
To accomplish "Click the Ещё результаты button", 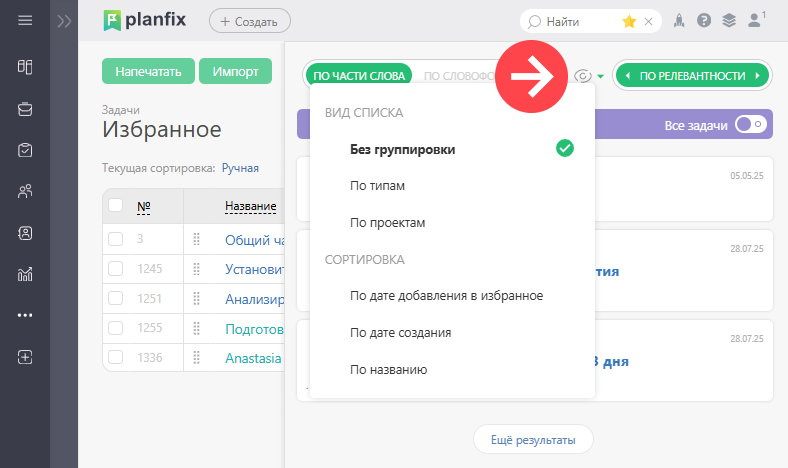I will coord(533,440).
